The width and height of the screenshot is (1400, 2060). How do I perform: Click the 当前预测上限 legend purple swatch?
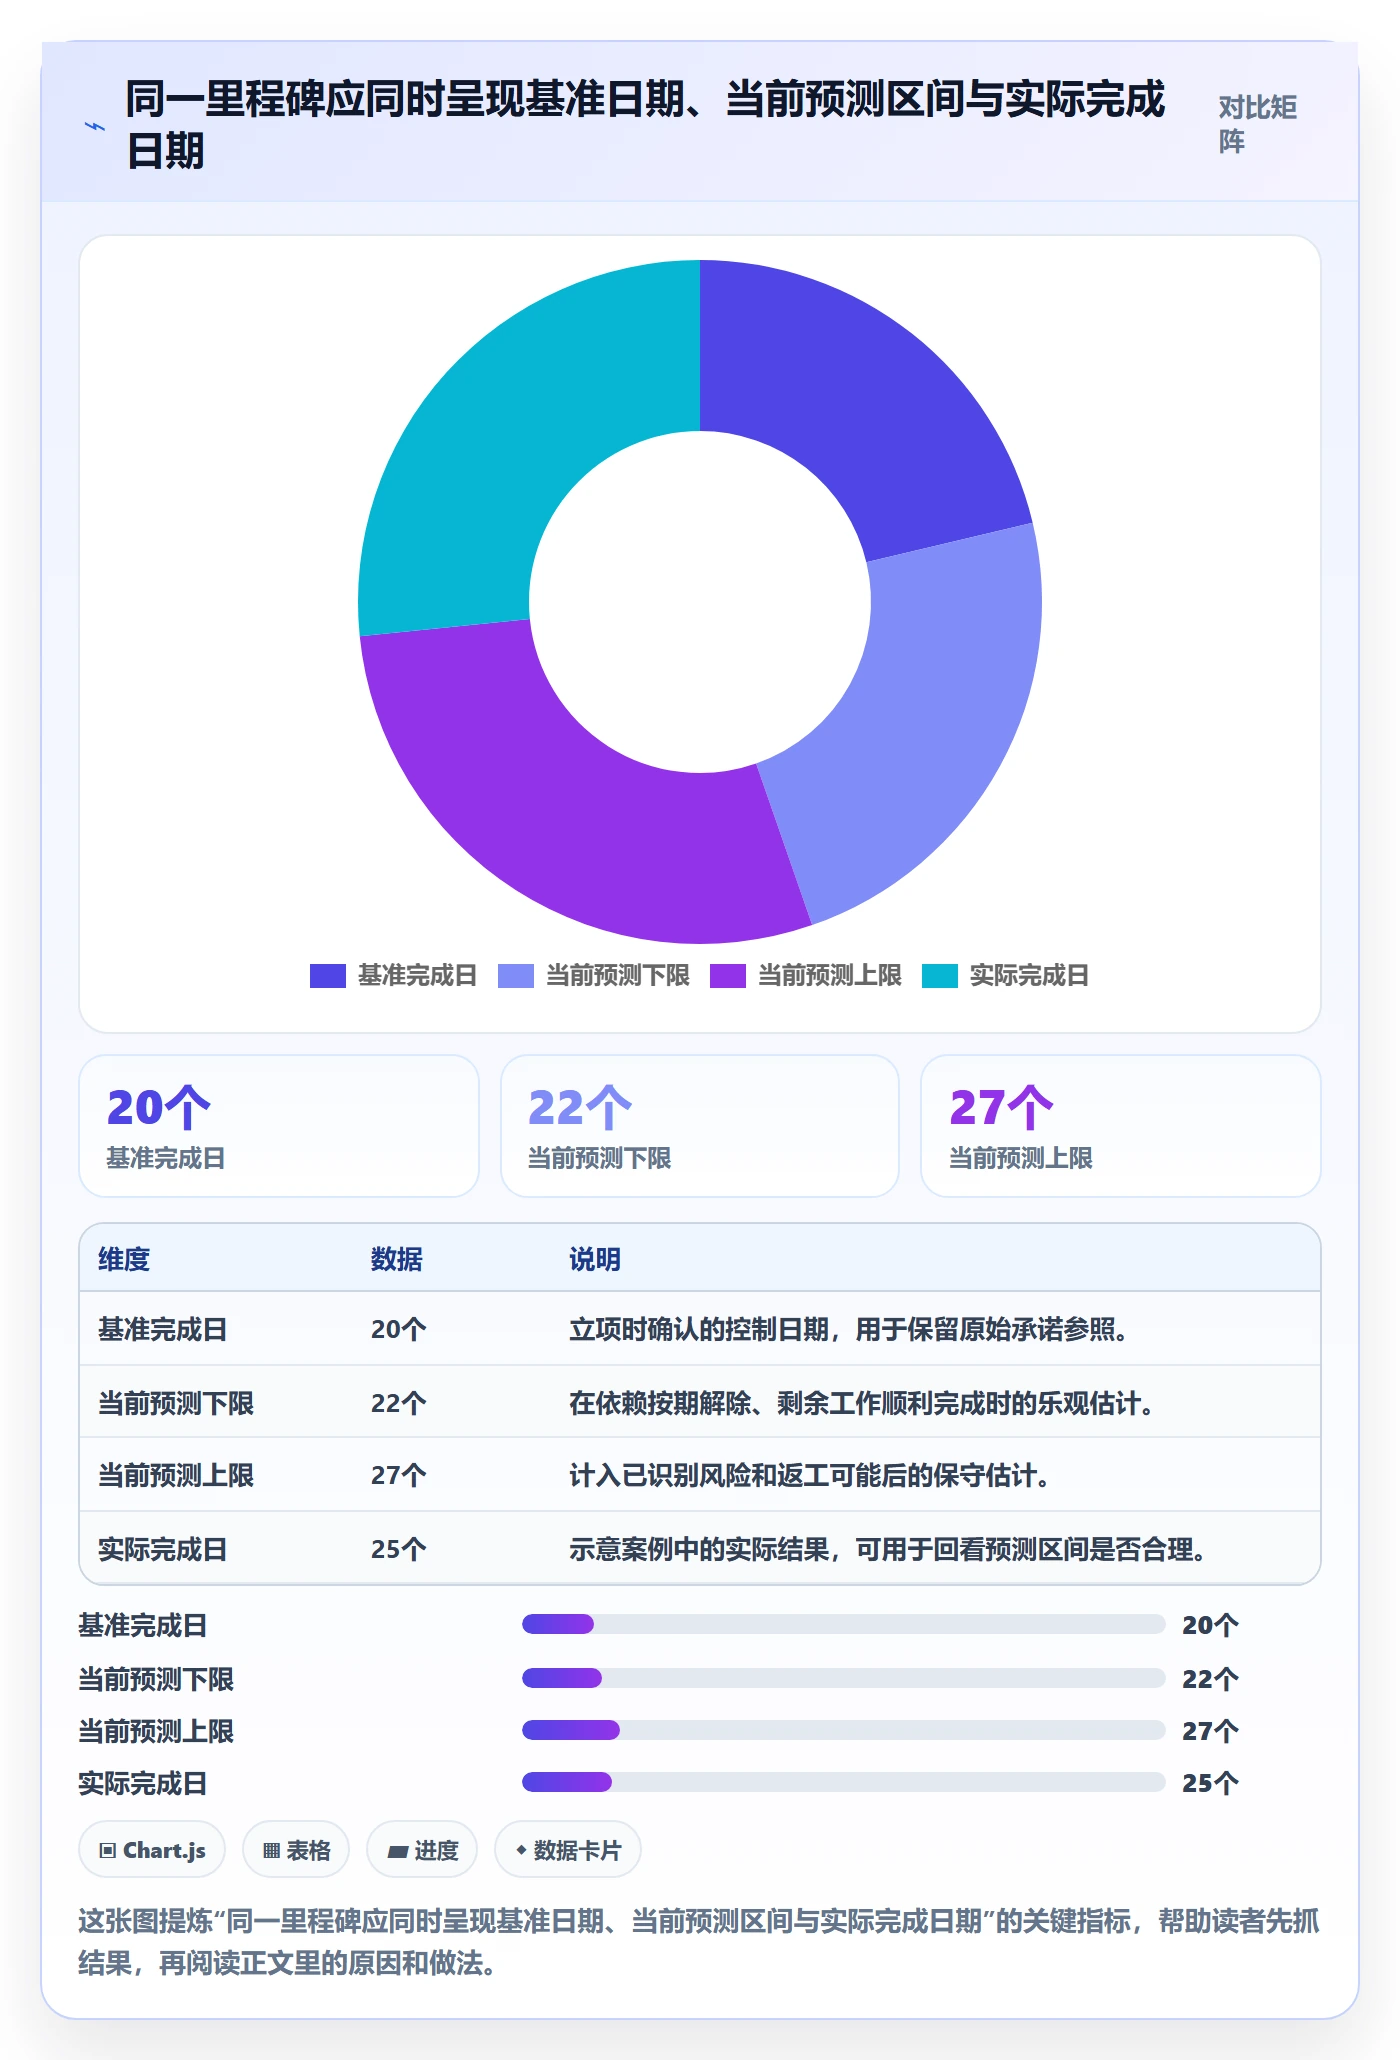click(x=728, y=976)
